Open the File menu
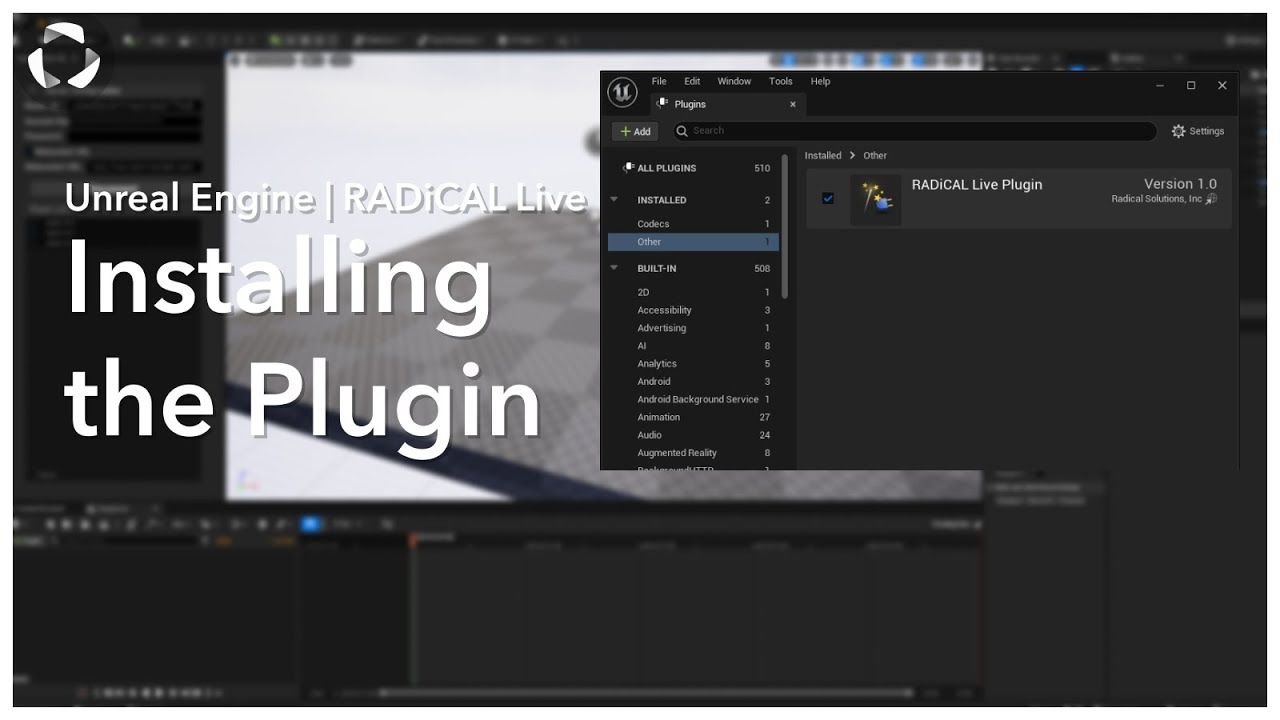The image size is (1280, 720). [x=659, y=81]
